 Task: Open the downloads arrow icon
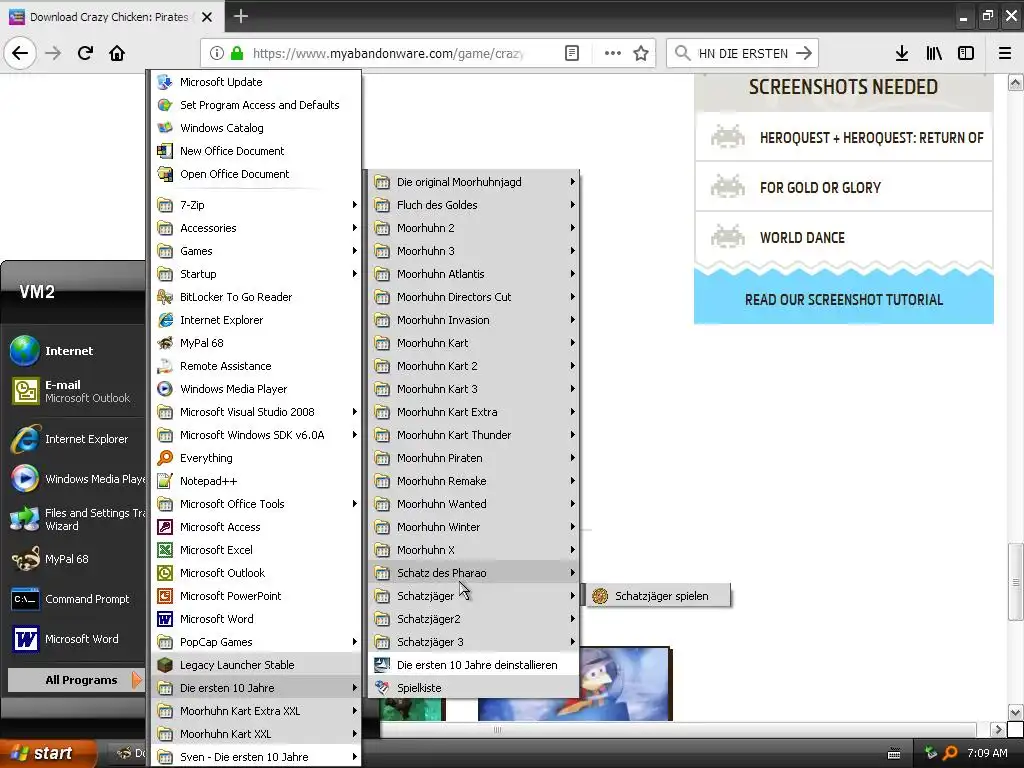(902, 53)
